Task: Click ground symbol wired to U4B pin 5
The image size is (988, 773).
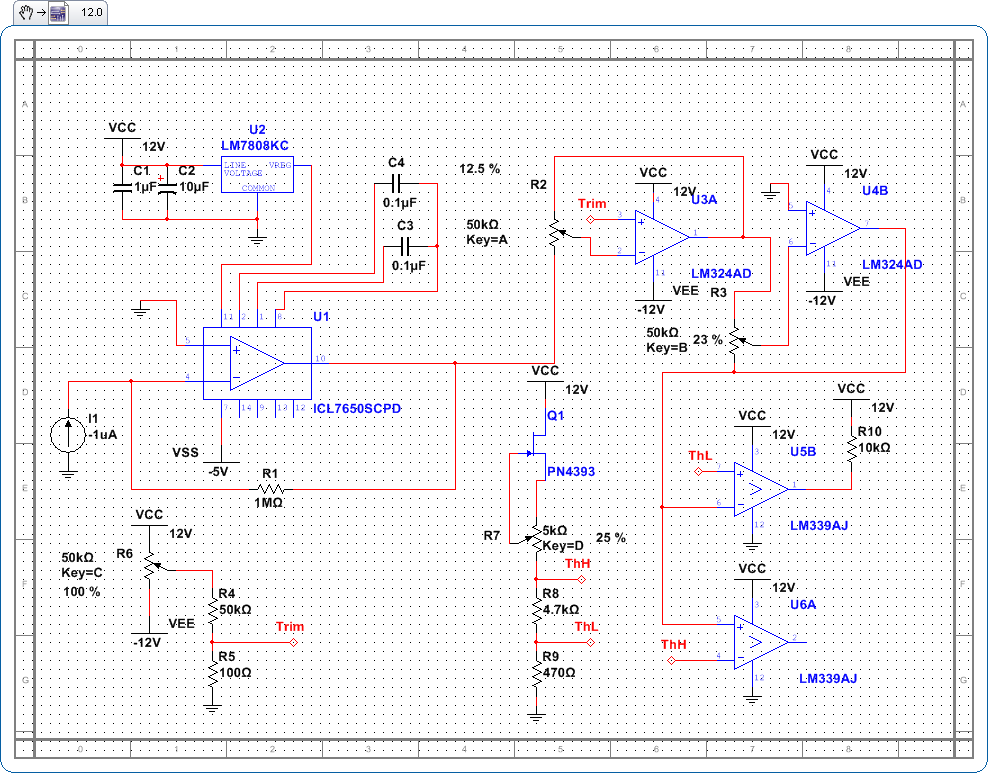Action: [x=770, y=196]
